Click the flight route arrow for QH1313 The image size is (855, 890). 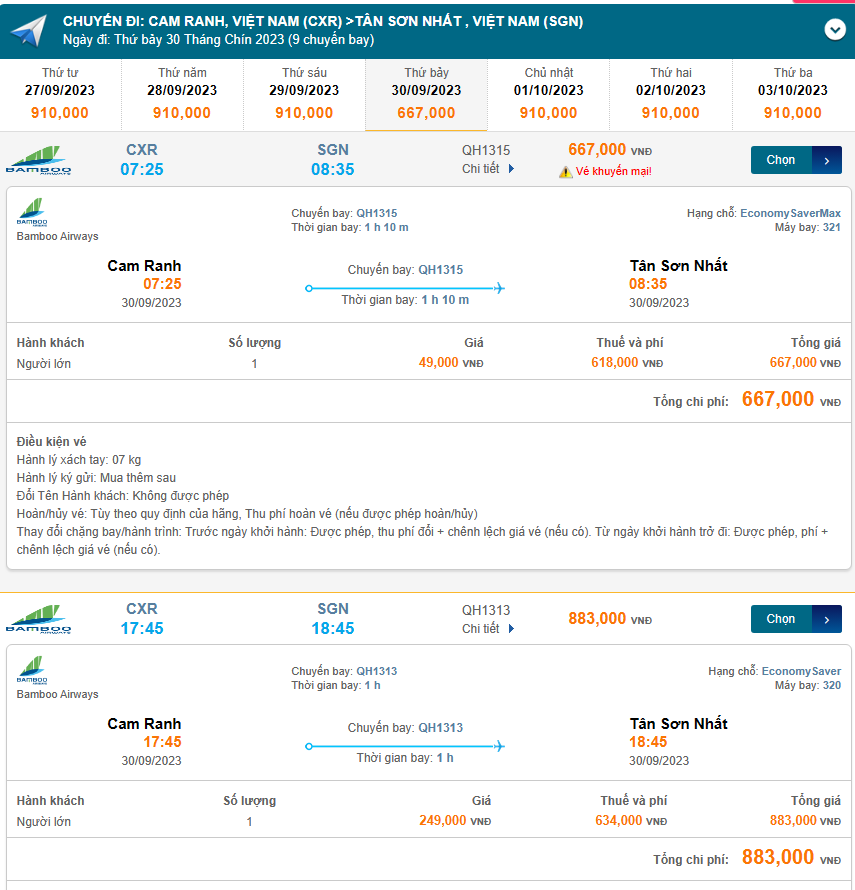(405, 746)
